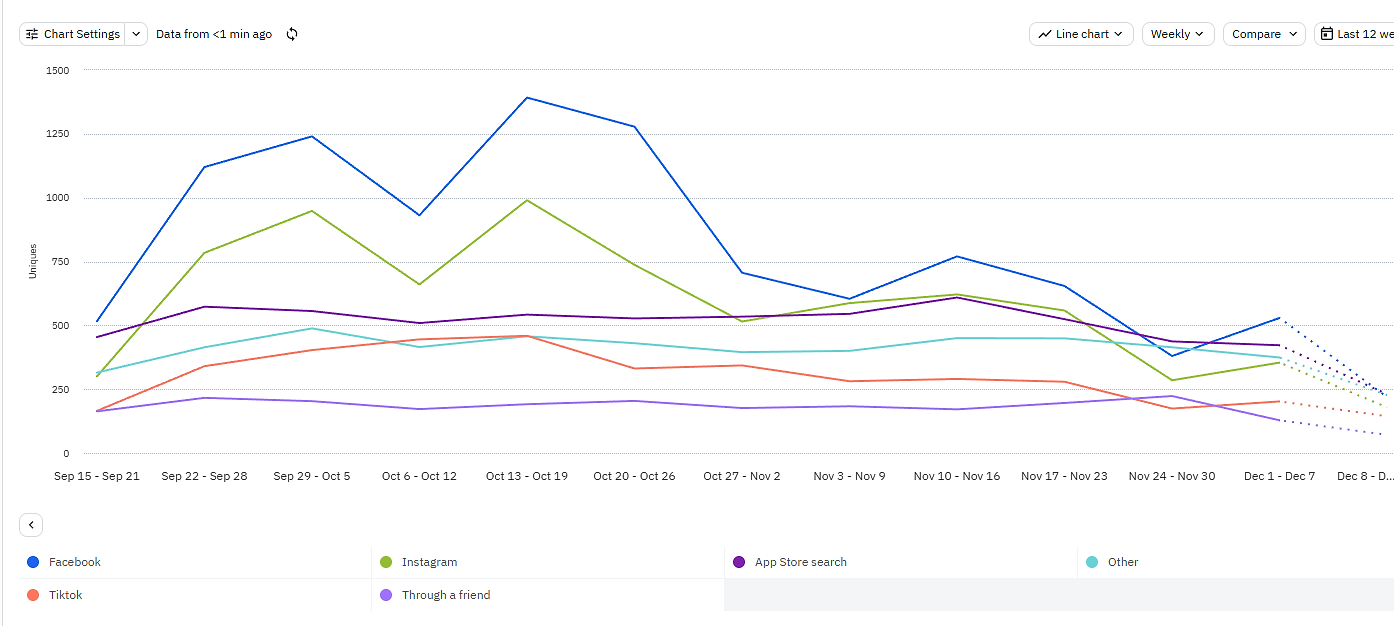Image resolution: width=1394 pixels, height=626 pixels.
Task: Click the Uniques y-axis title
Action: [33, 261]
